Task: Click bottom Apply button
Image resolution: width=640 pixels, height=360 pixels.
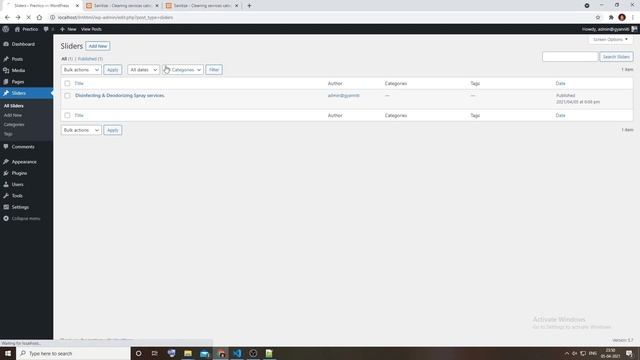Action: pos(113,130)
